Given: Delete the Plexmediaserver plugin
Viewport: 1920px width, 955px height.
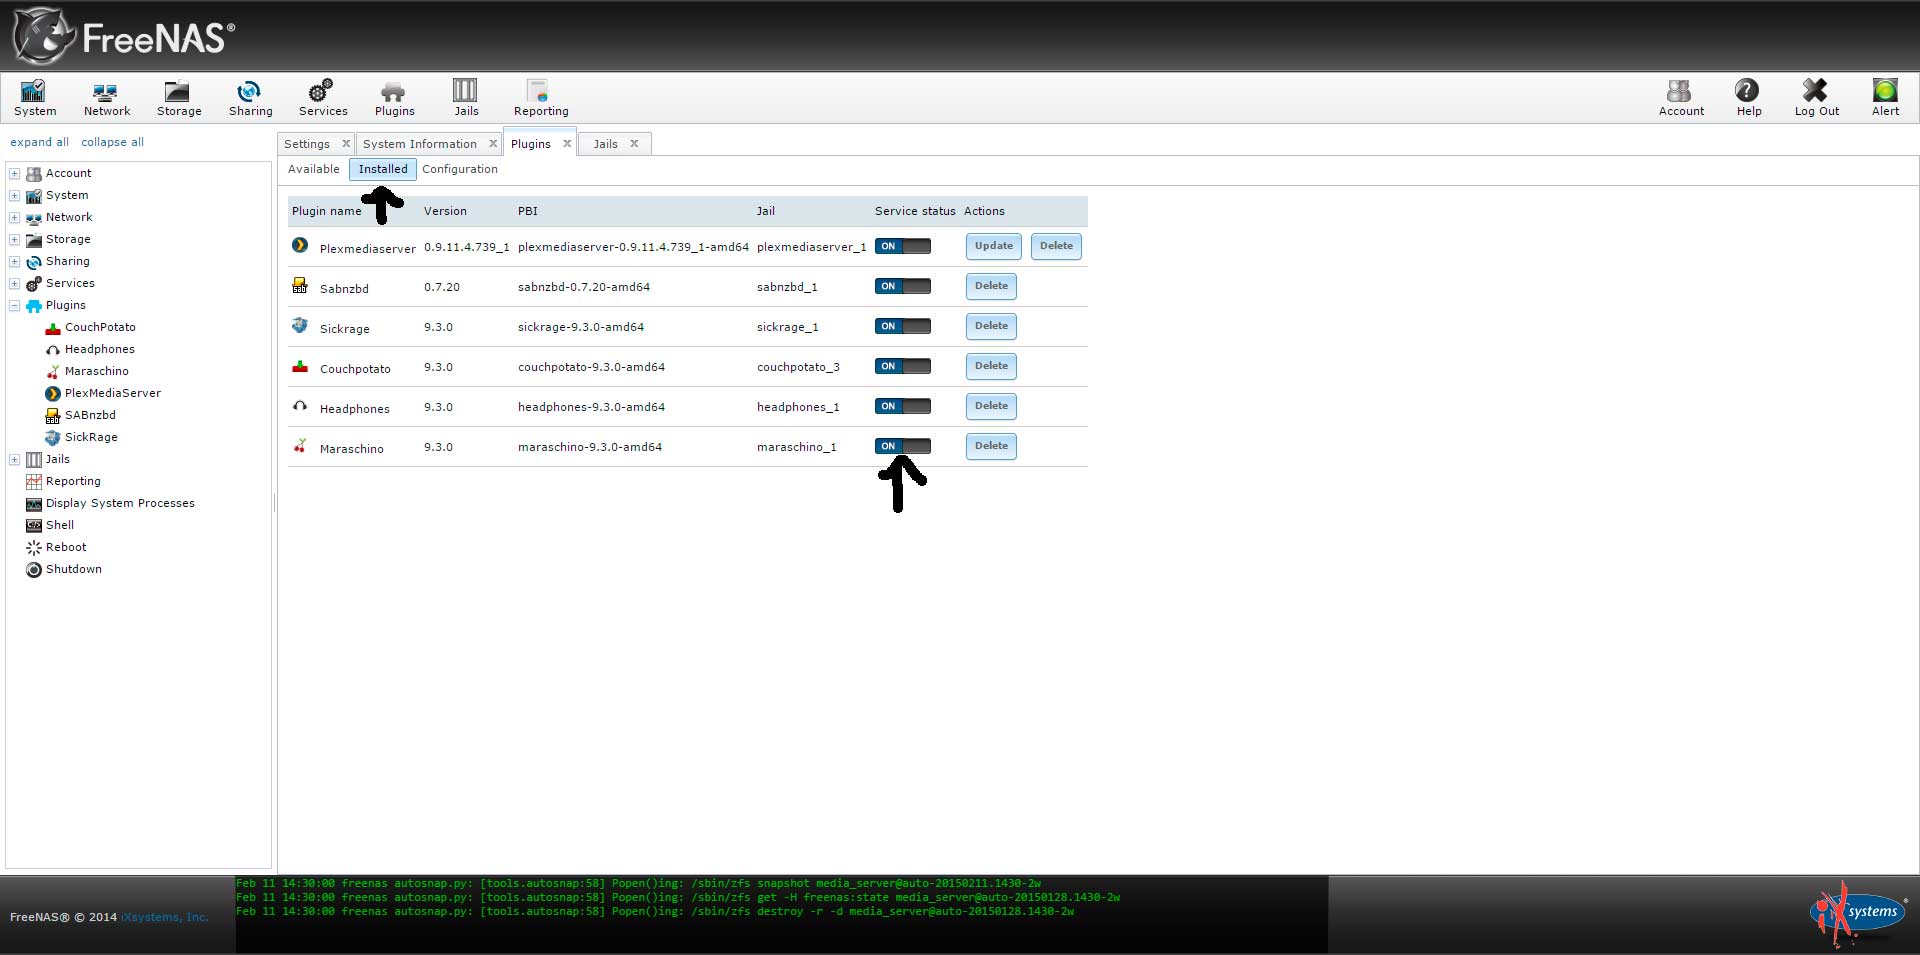Looking at the screenshot, I should point(1056,246).
